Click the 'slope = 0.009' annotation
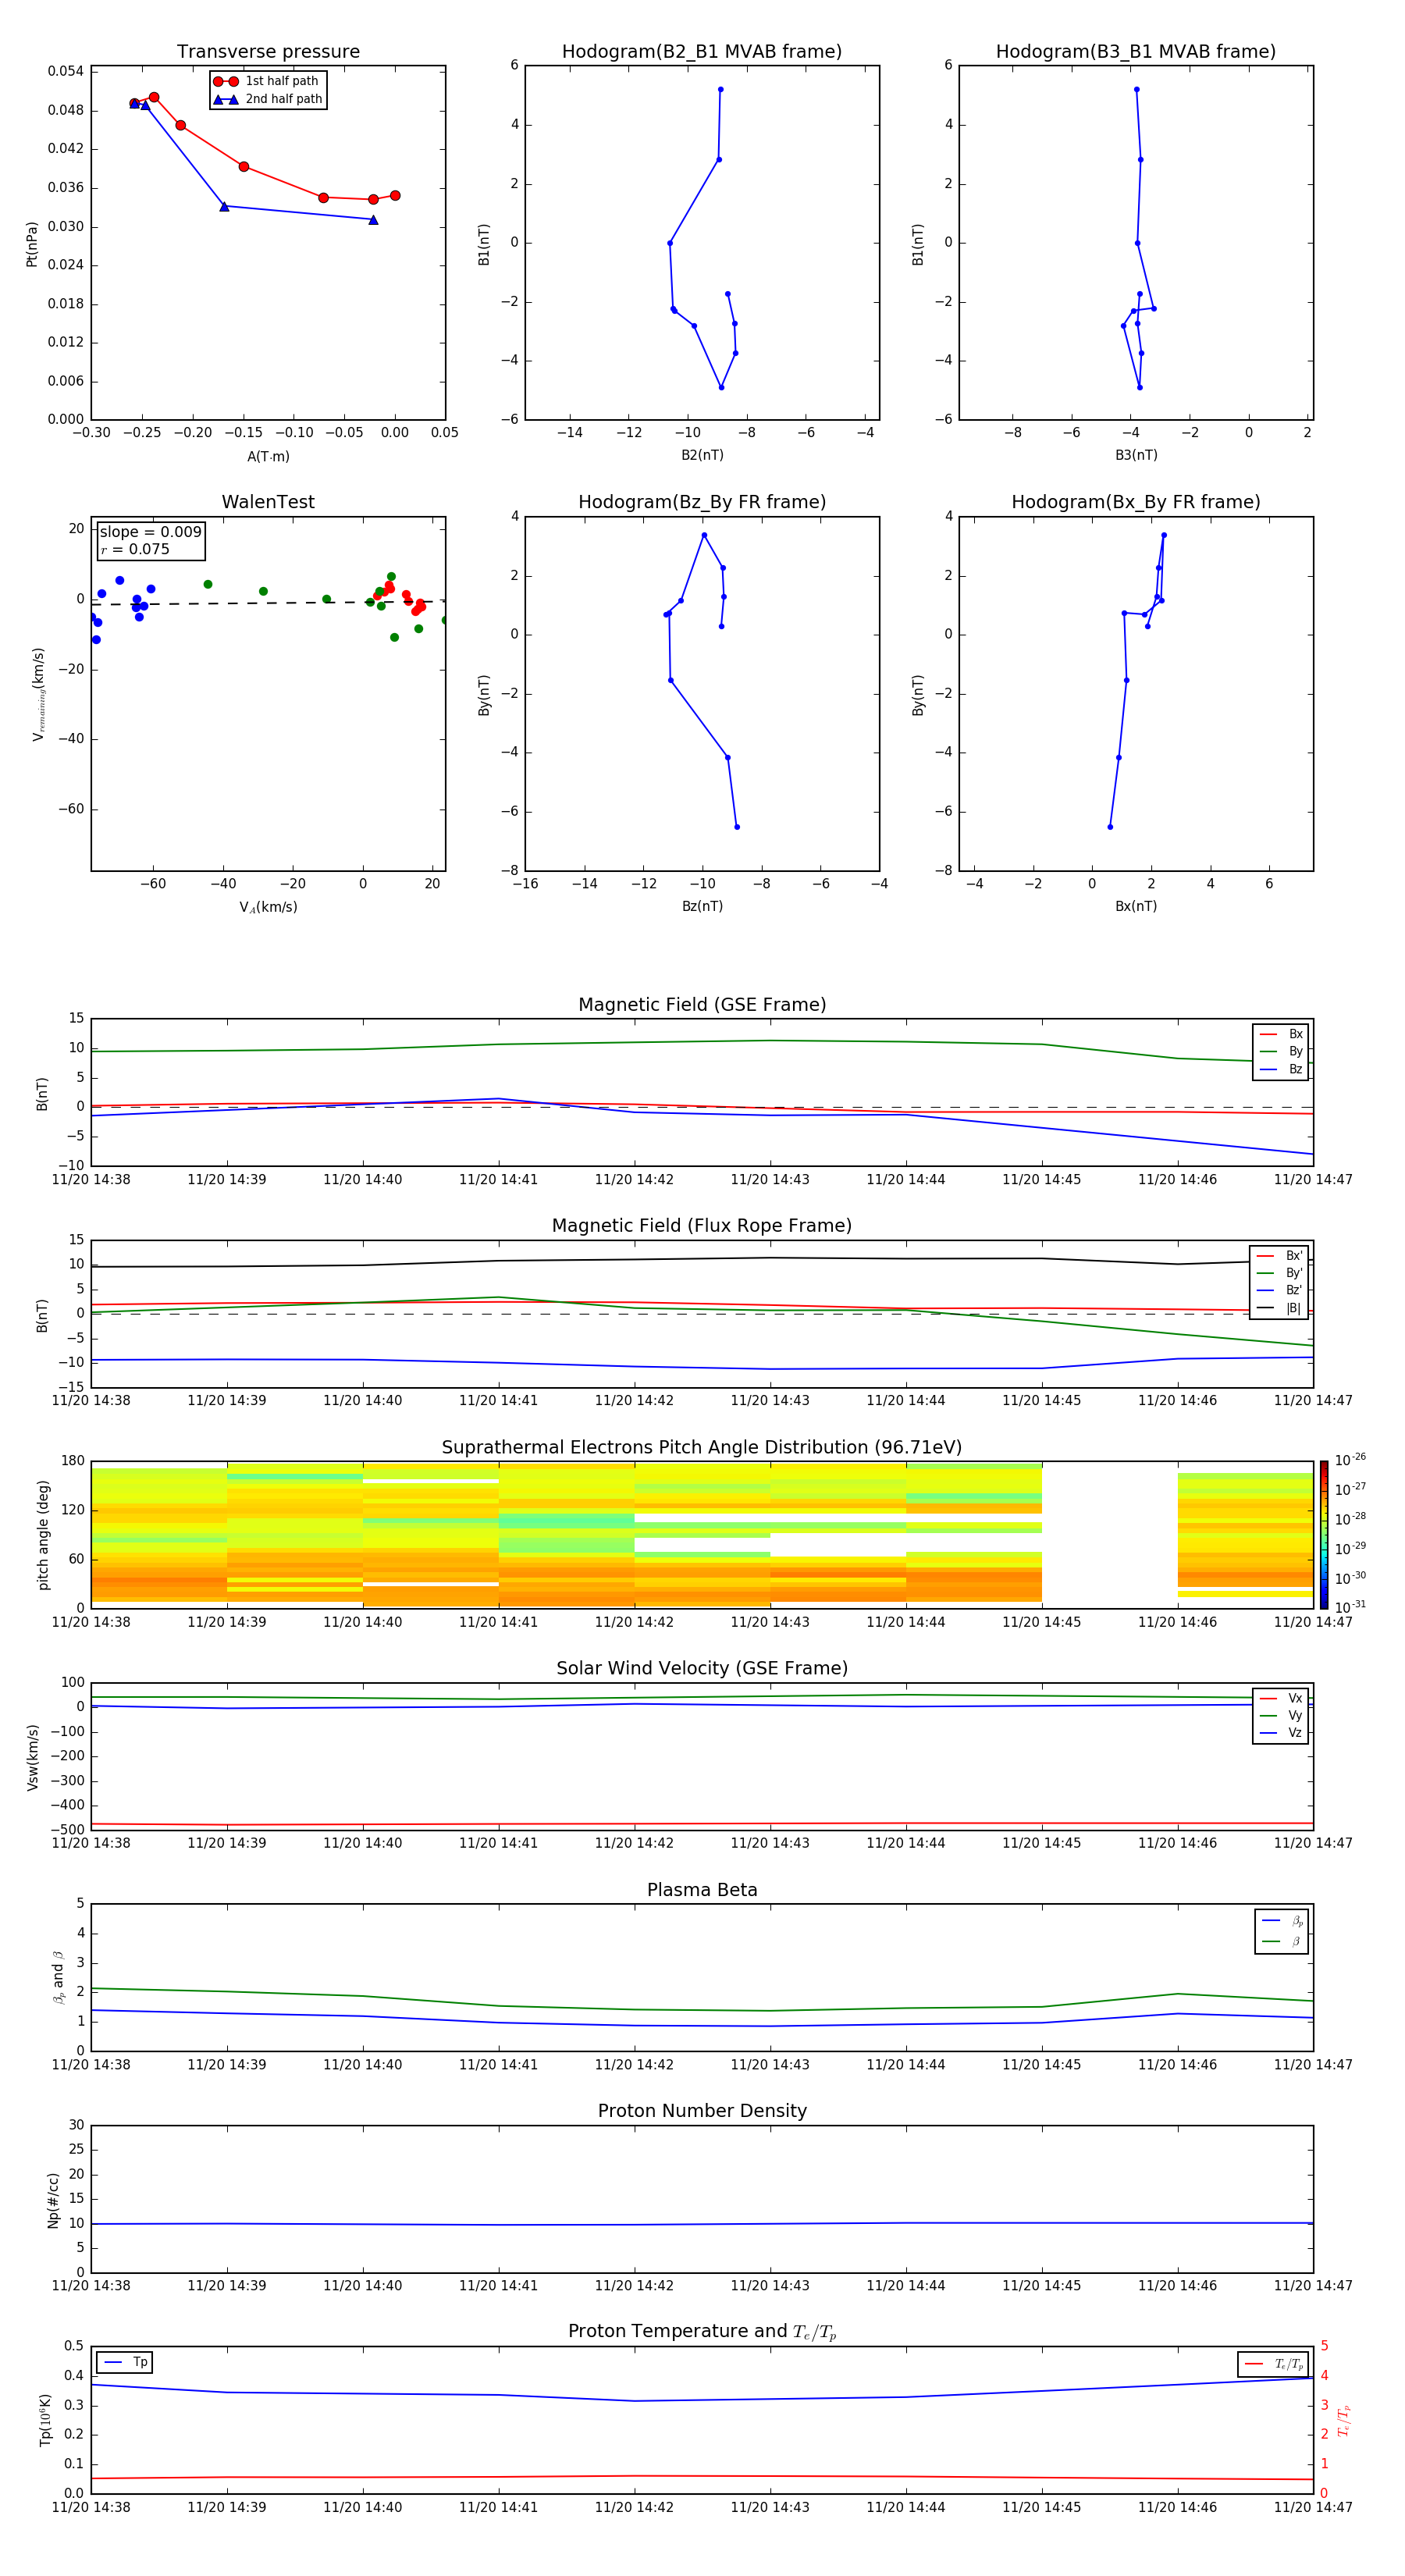Viewport: 1405px width, 2576px height. [151, 532]
